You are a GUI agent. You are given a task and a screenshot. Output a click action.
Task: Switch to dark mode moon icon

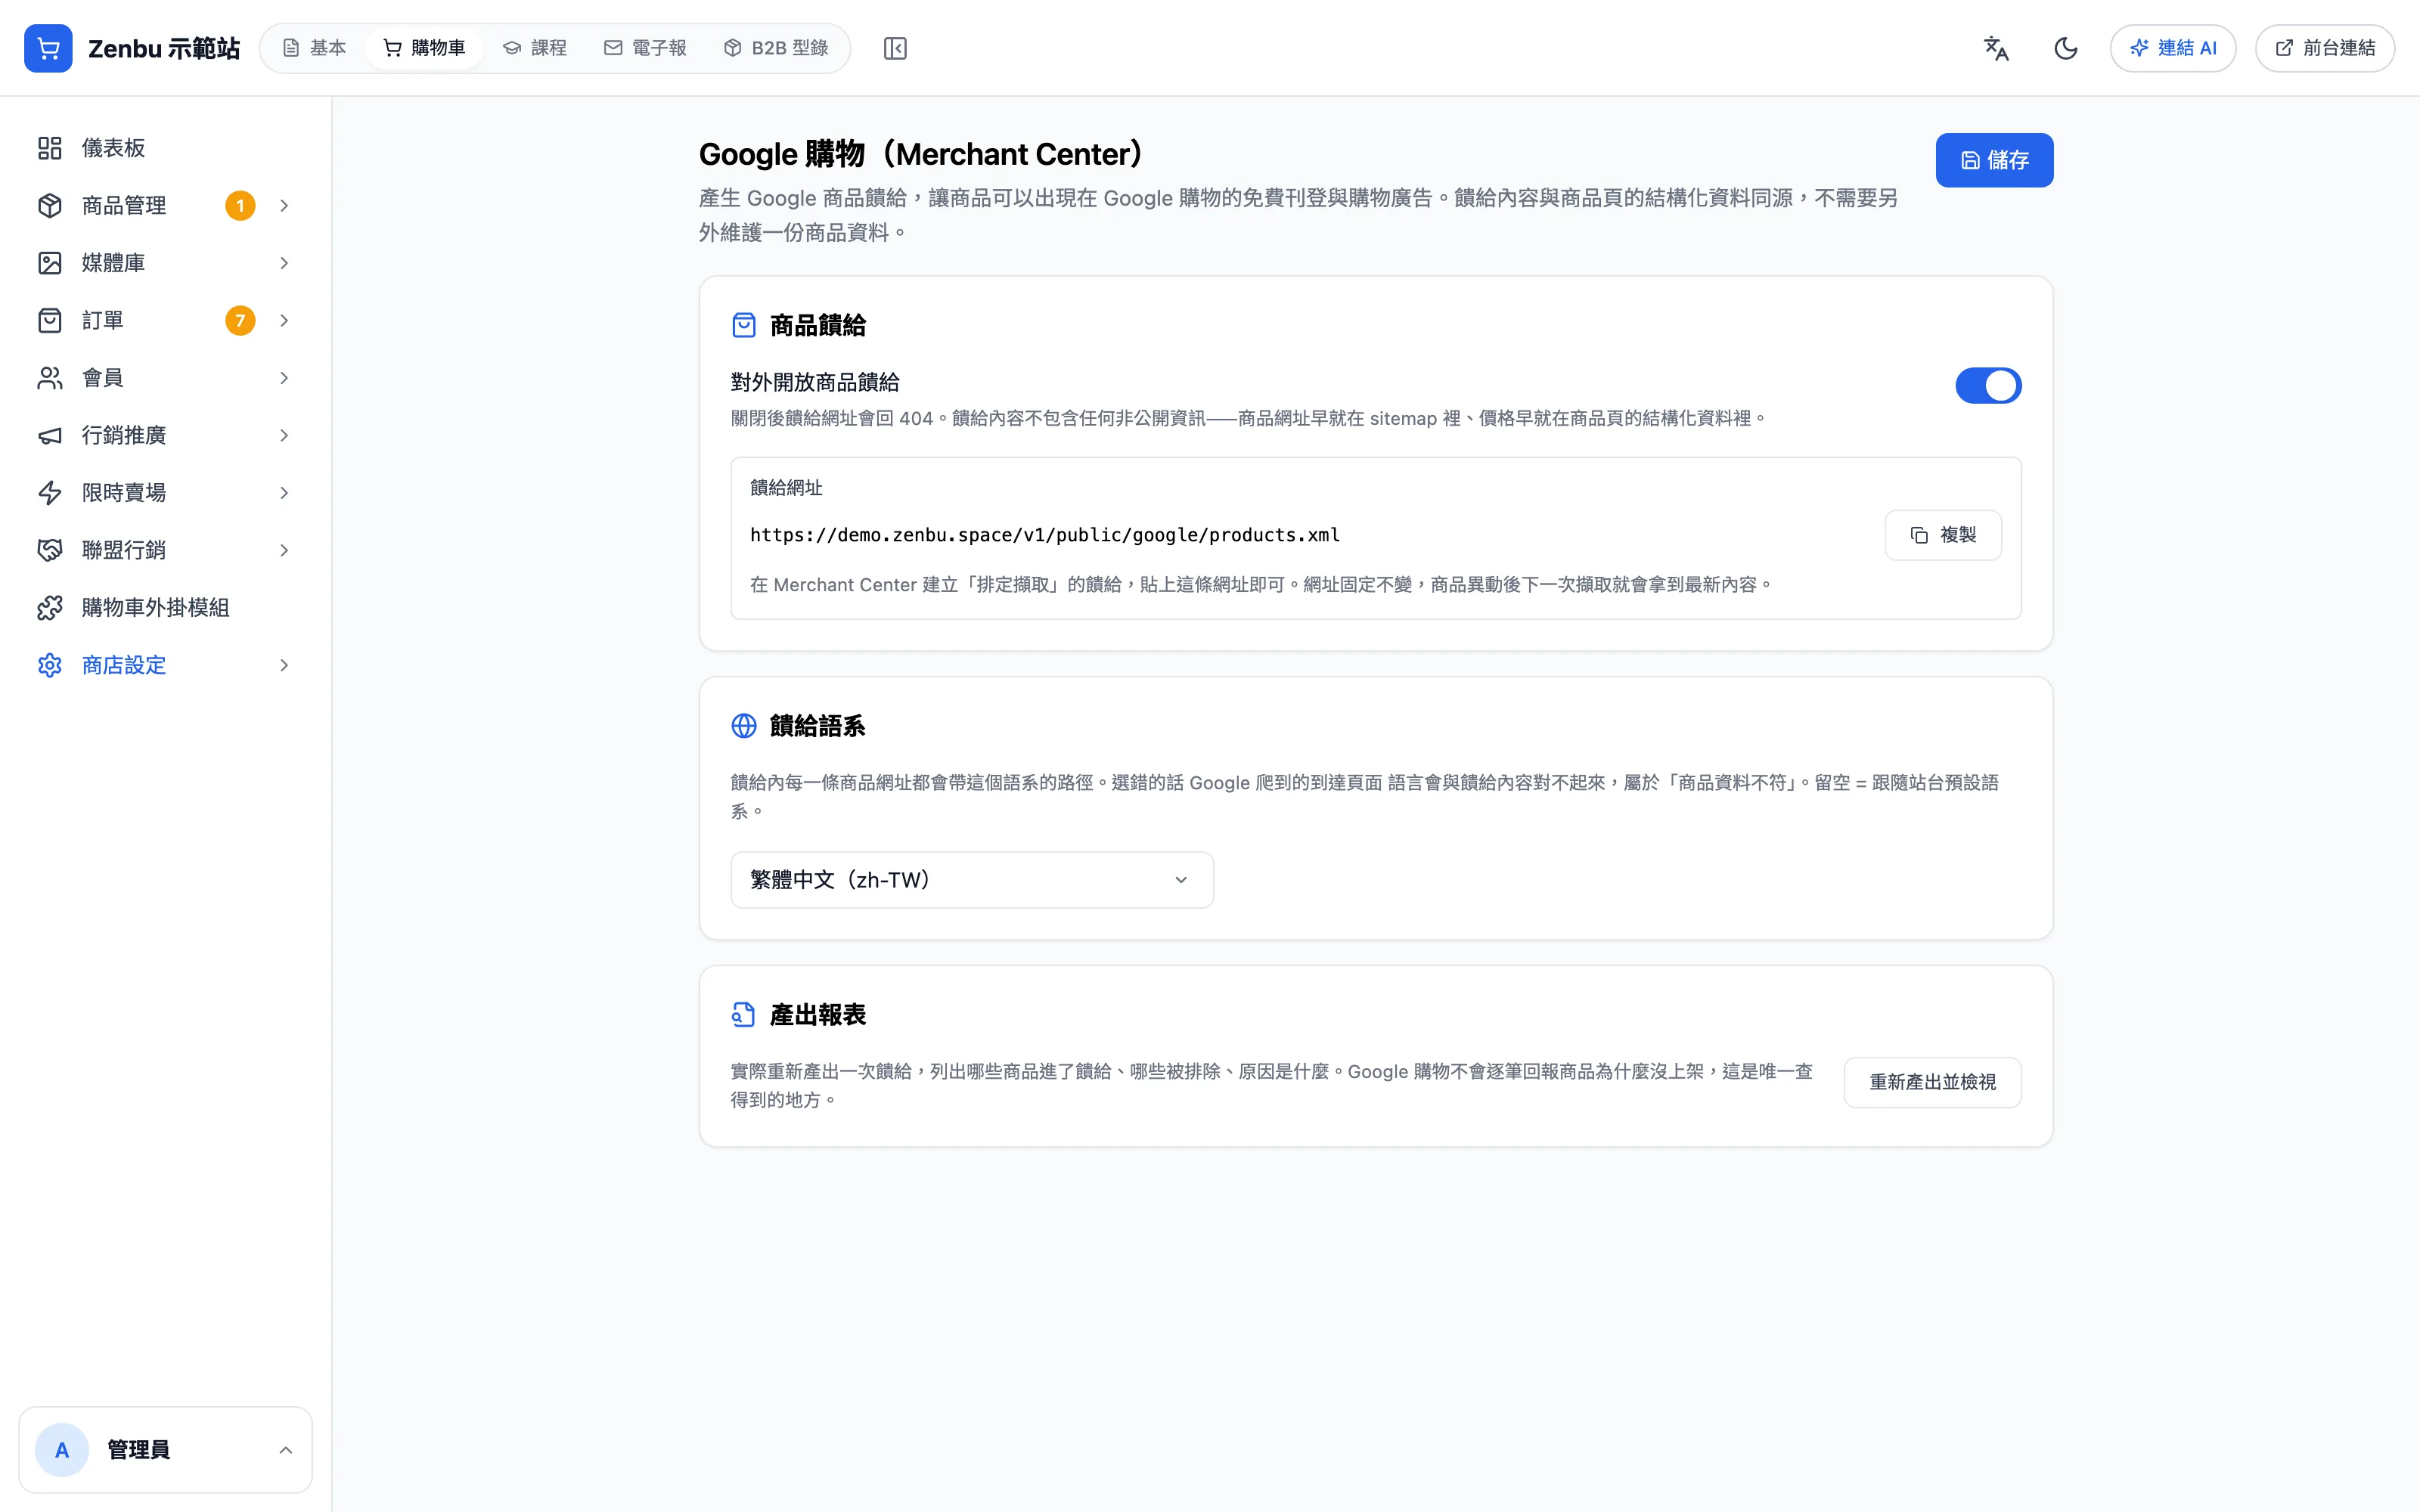tap(2066, 48)
